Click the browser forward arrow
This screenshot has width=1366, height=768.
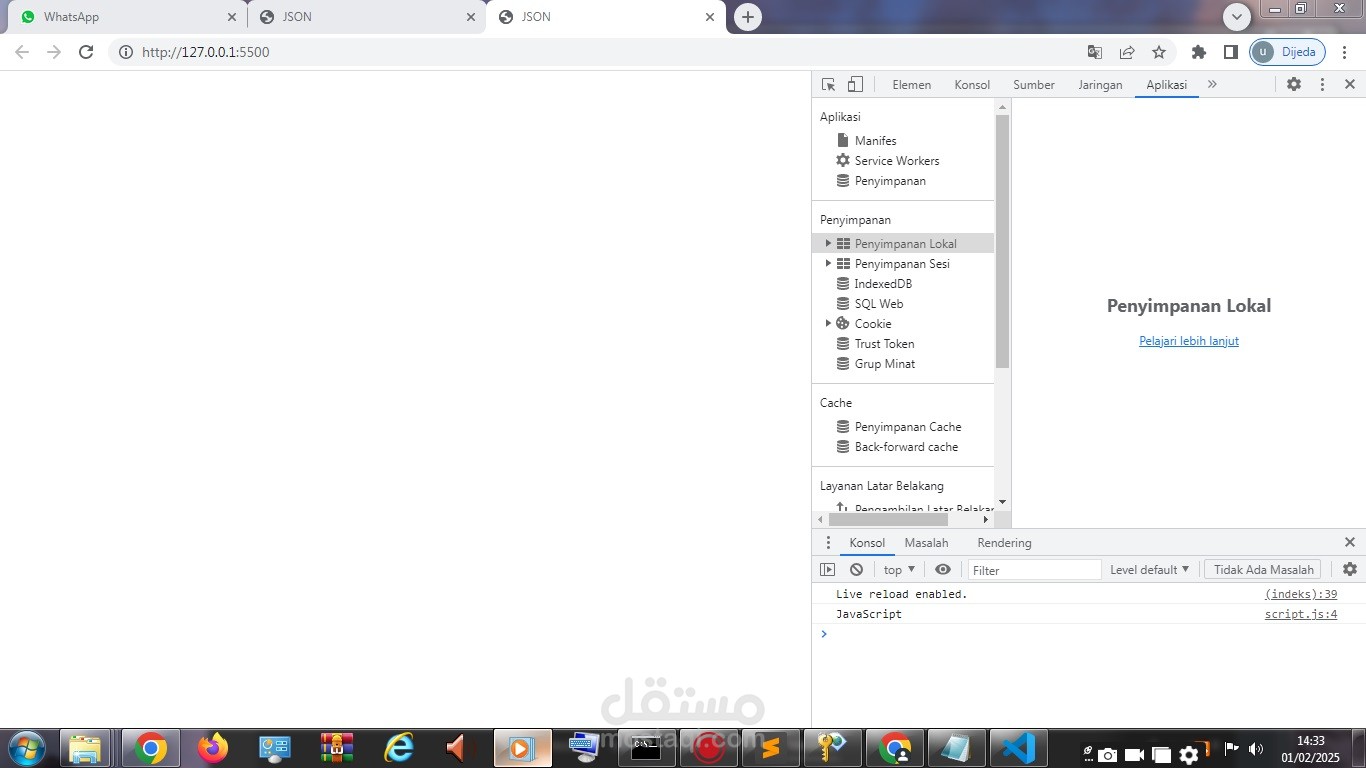point(54,52)
